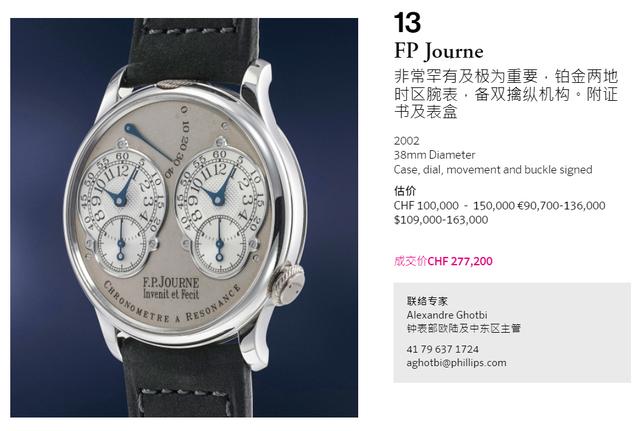This screenshot has width=640, height=431.
Task: Click lot number 13
Action: click(x=407, y=22)
